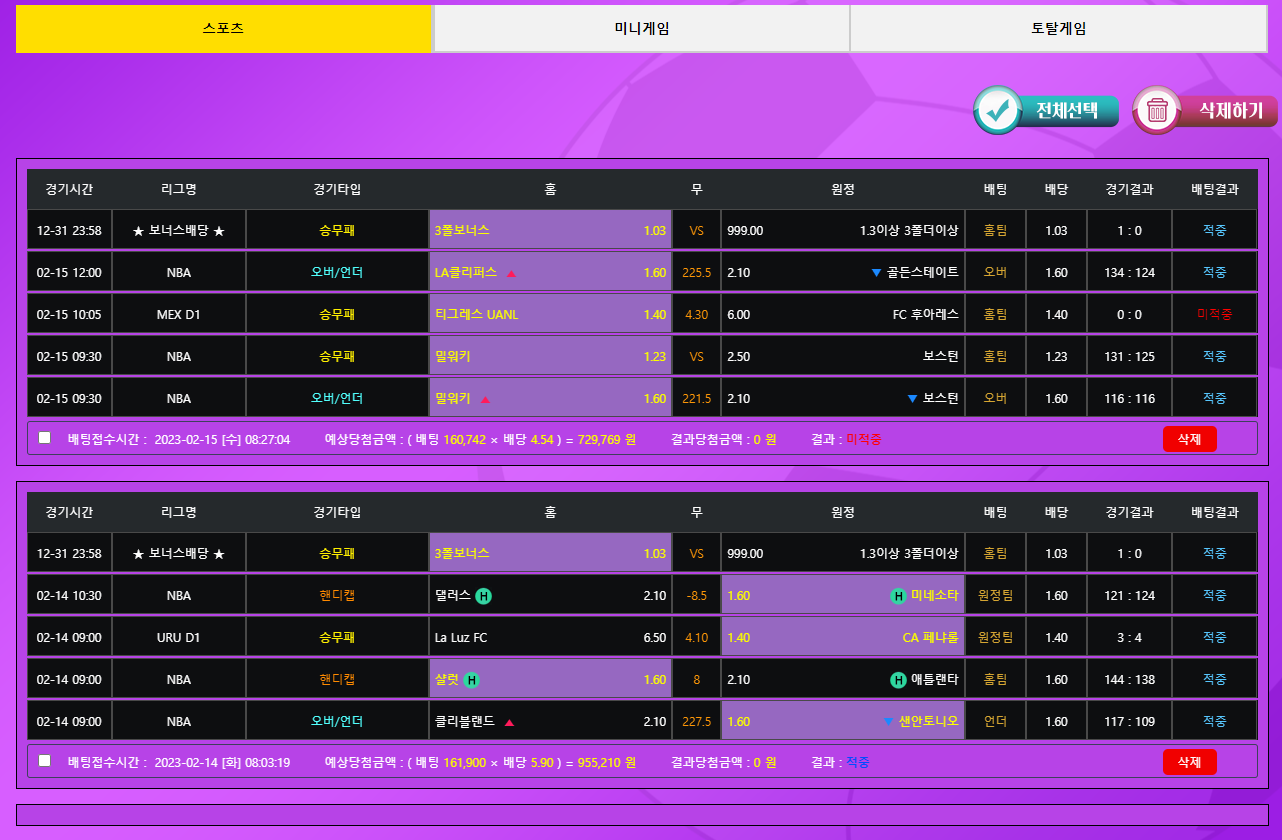
Task: Click the blue down arrow beside 골든스테이트
Action: pyautogui.click(x=876, y=273)
